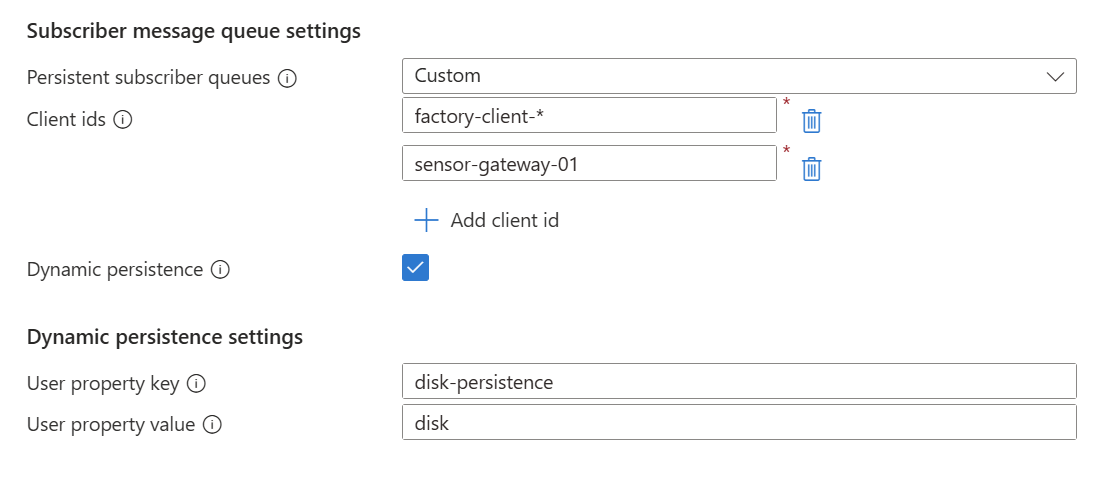Remove sensor-gateway-01 using its trash icon
Viewport: 1102px width, 487px height.
point(812,169)
